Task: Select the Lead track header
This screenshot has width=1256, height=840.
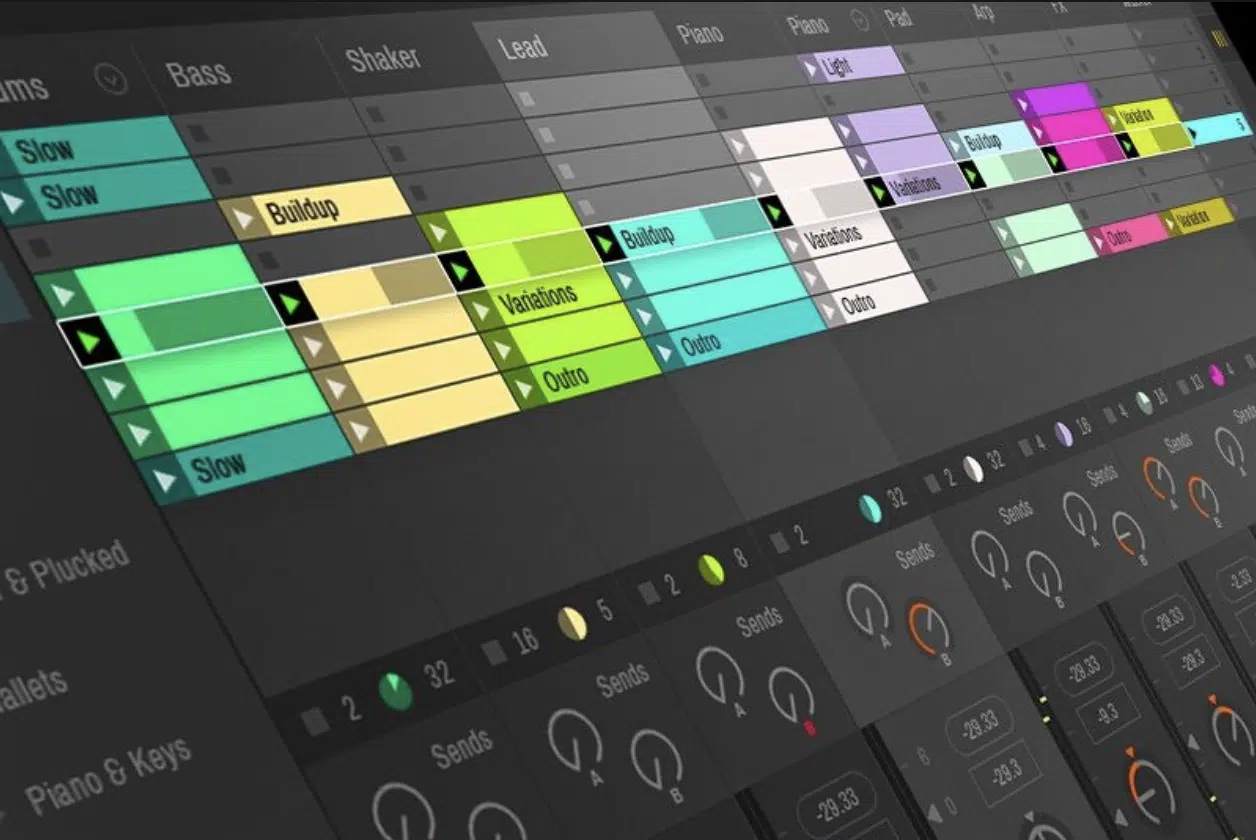Action: click(x=523, y=46)
